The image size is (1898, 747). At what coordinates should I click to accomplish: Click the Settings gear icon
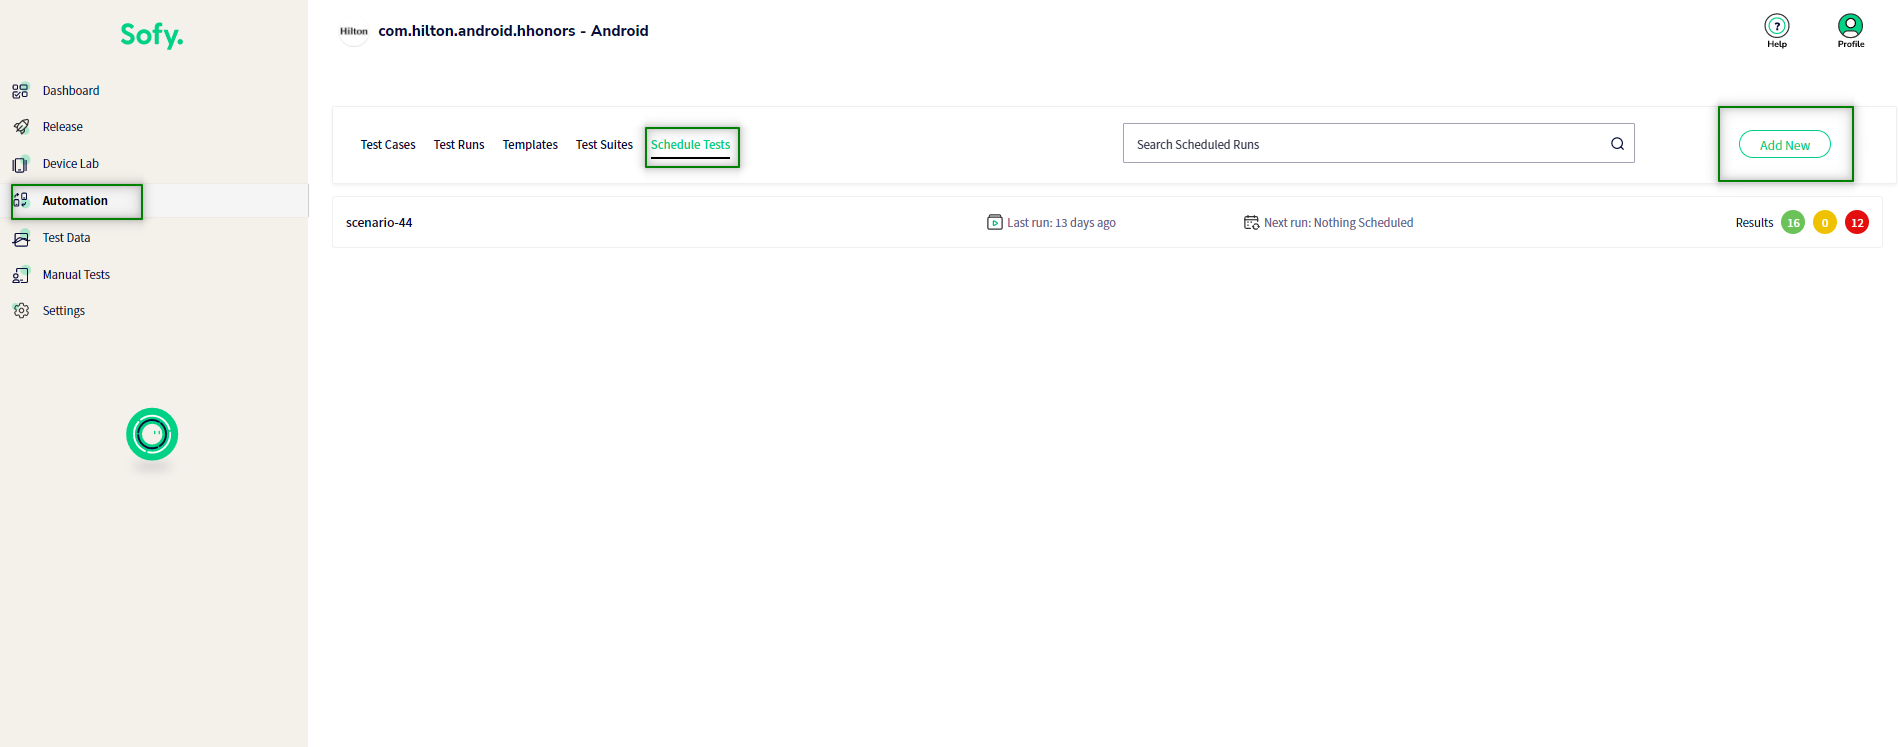21,311
